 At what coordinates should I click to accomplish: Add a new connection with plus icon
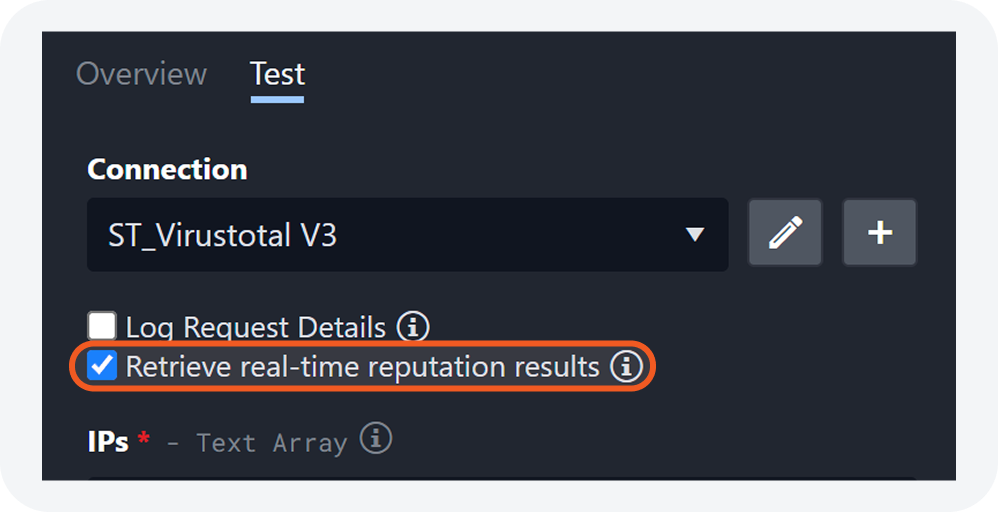coord(879,233)
